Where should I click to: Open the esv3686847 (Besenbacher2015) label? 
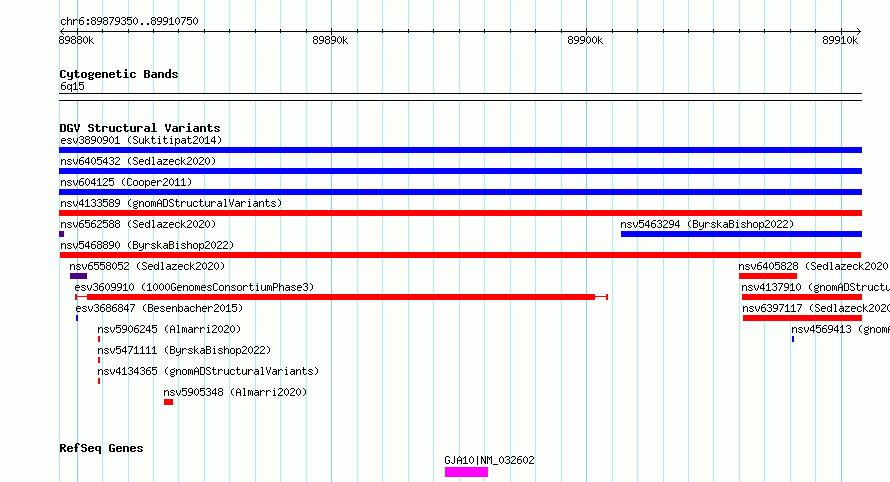point(159,308)
